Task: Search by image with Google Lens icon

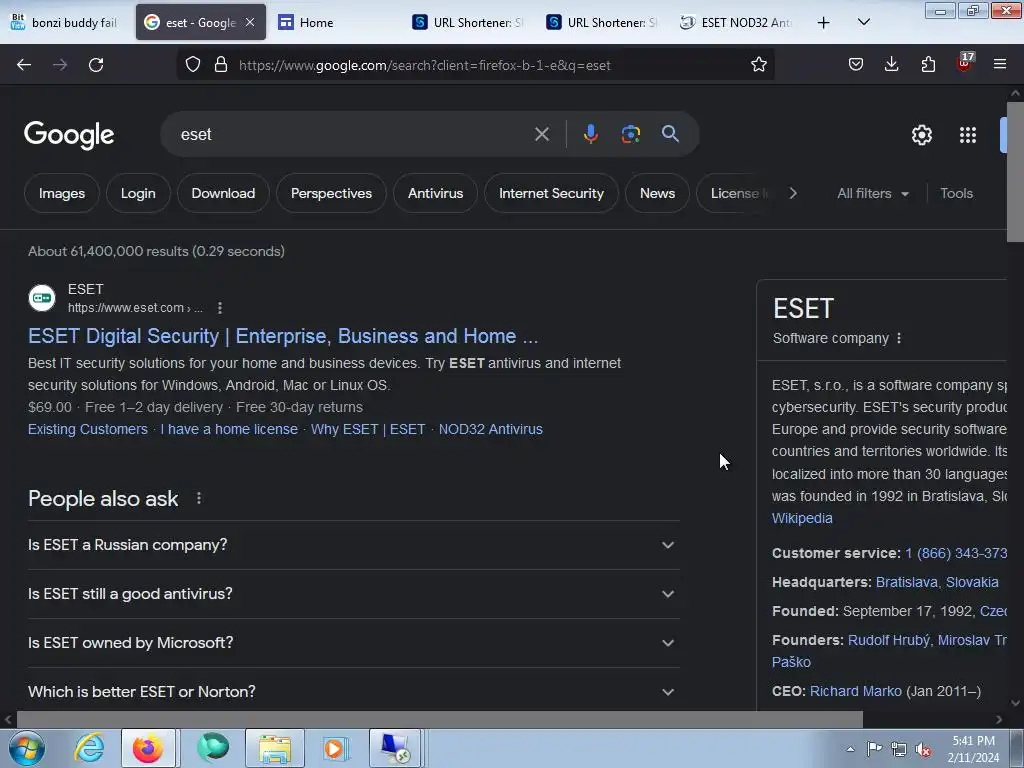Action: coord(630,134)
